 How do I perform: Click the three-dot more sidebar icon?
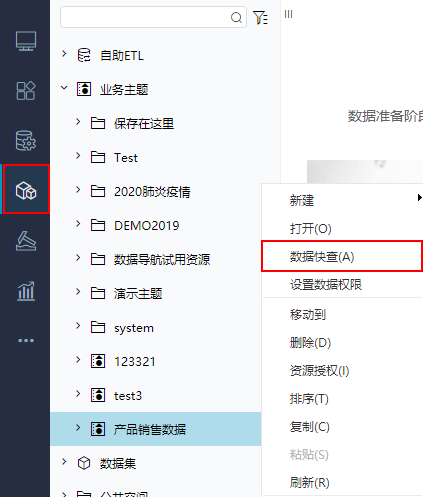coord(26,340)
